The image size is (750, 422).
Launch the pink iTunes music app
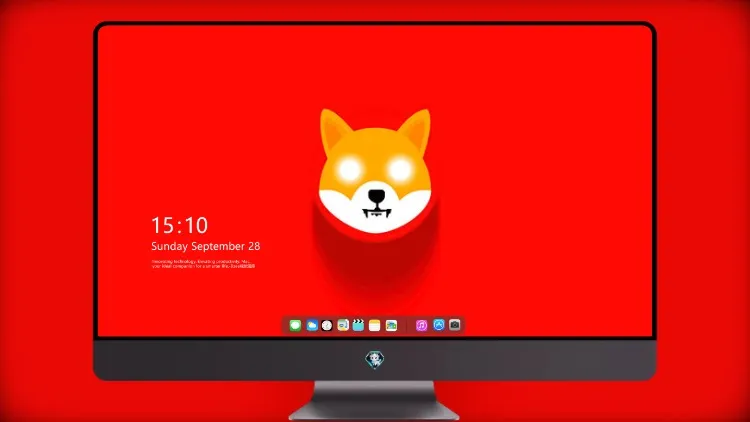point(421,325)
